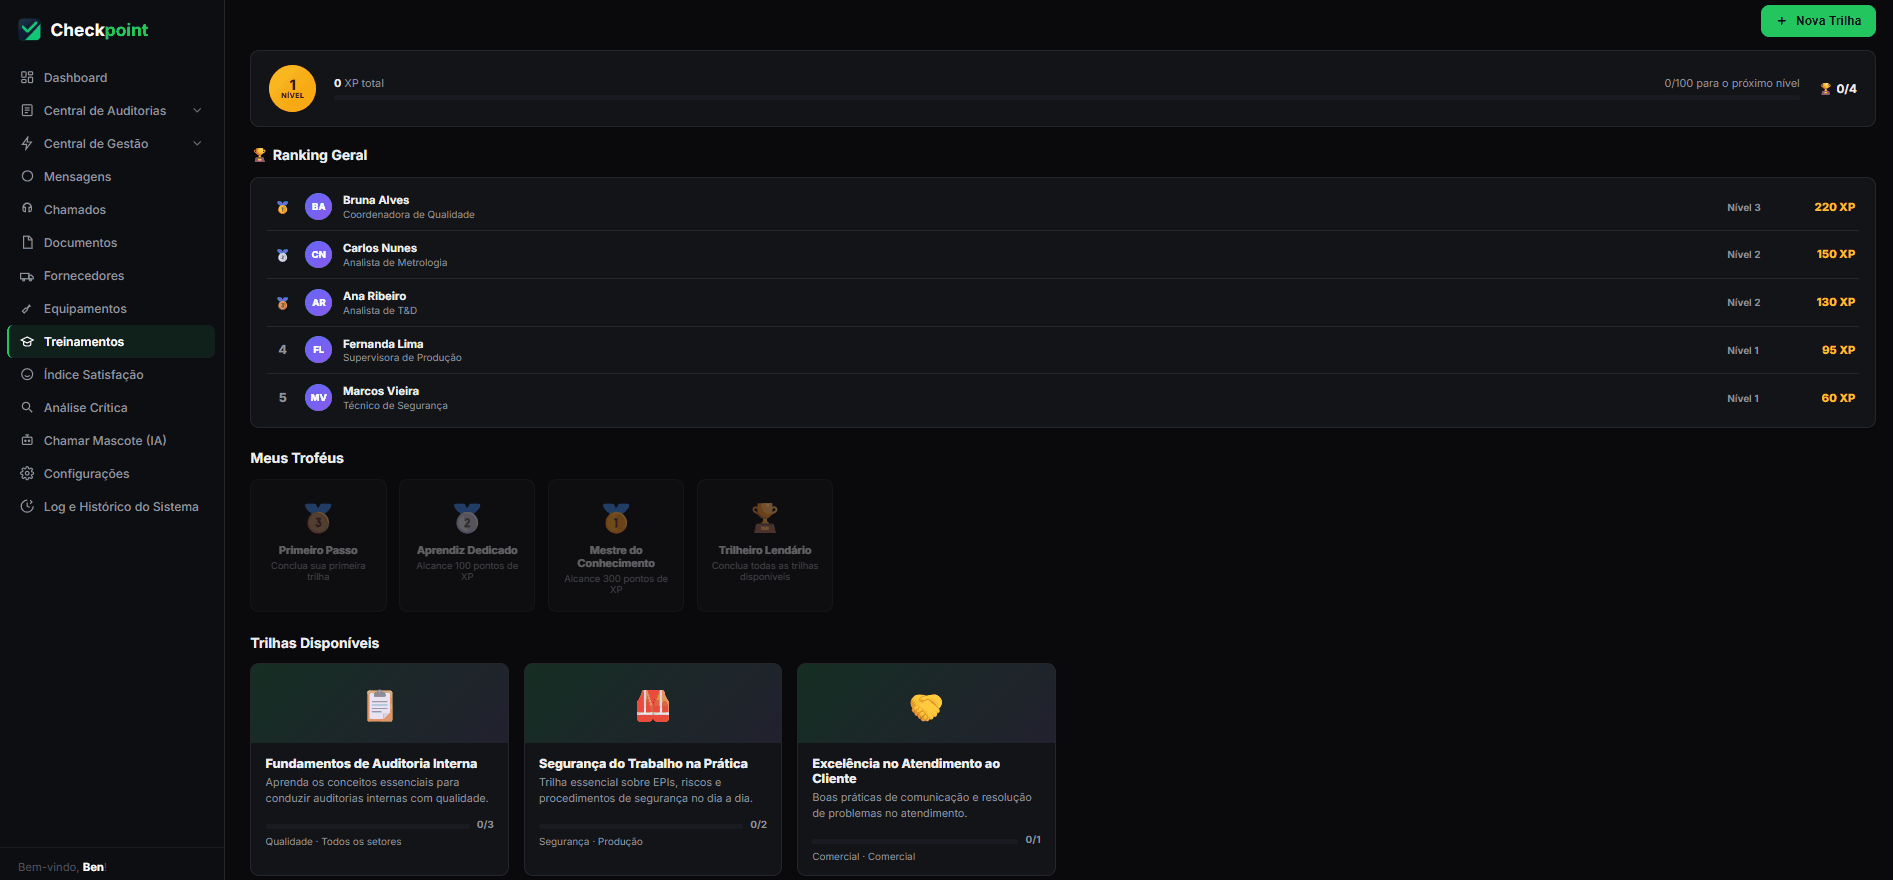Viewport: 1893px width, 880px height.
Task: Click the Equipamentos wrench icon
Action: coord(27,309)
